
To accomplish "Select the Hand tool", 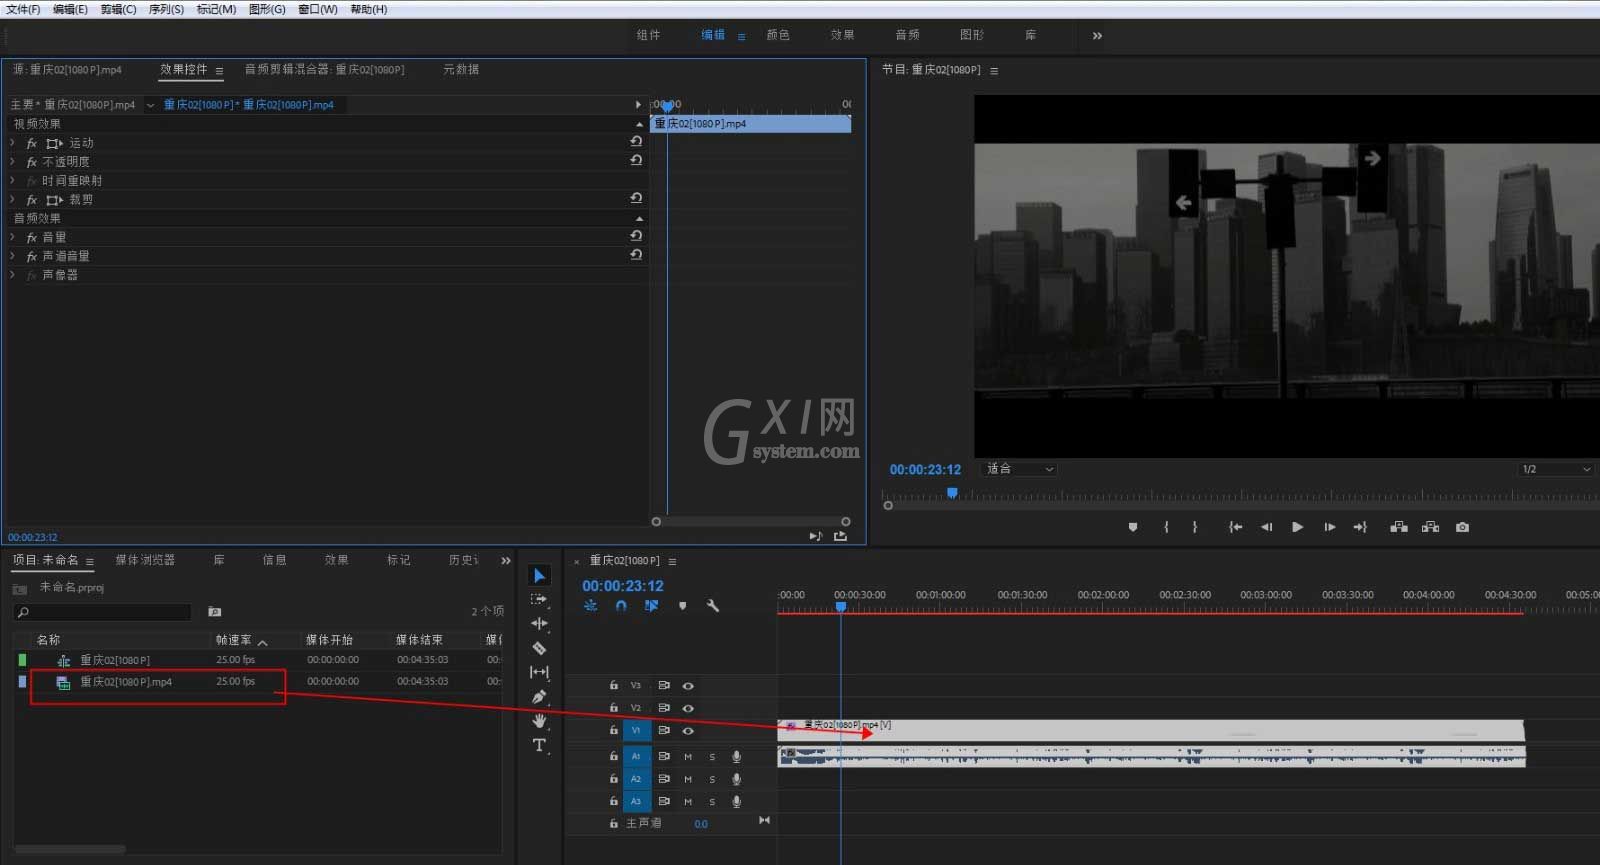I will coord(539,720).
